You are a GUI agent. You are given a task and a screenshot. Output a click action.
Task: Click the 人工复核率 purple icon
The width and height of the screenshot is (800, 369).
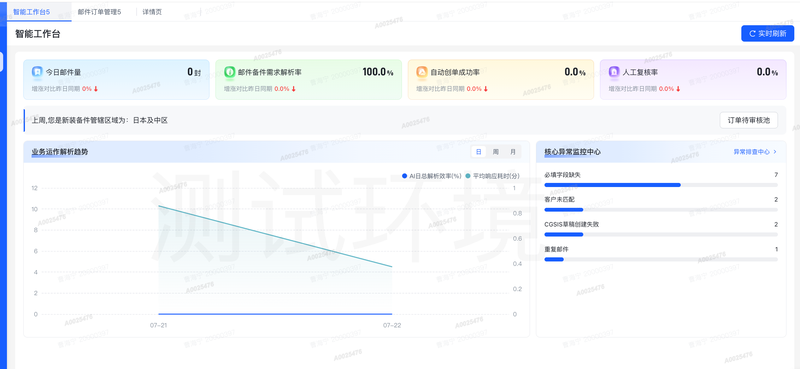tap(614, 72)
